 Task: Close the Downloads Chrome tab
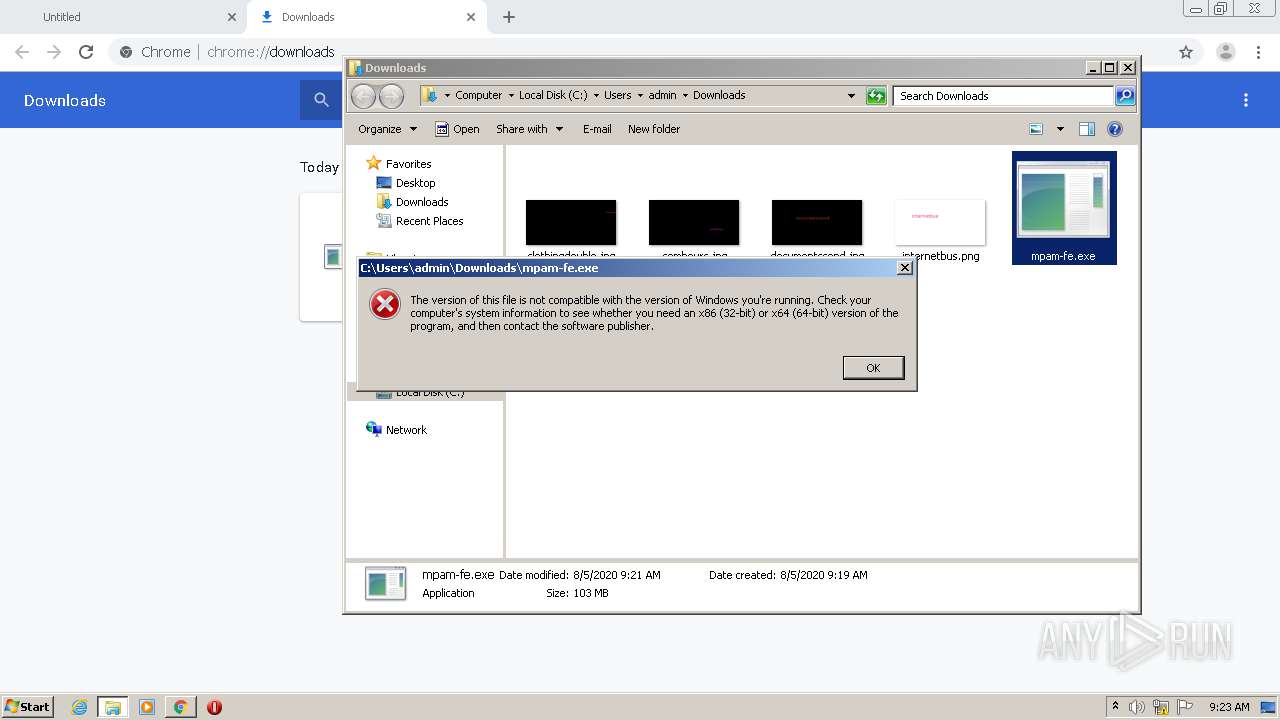(471, 17)
